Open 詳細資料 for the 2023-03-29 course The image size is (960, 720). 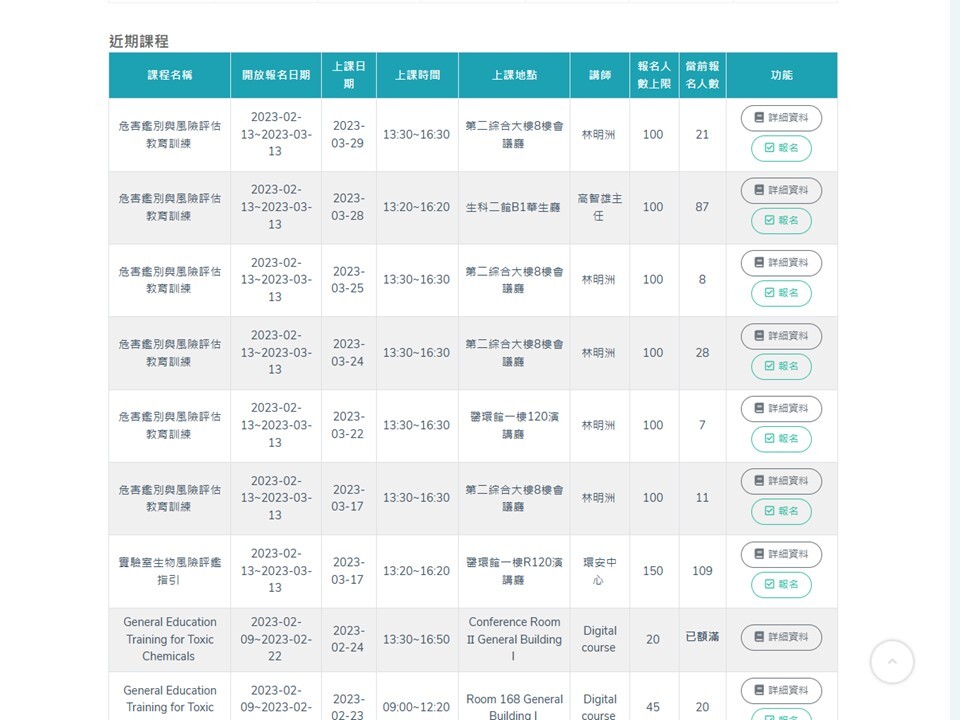coord(781,118)
